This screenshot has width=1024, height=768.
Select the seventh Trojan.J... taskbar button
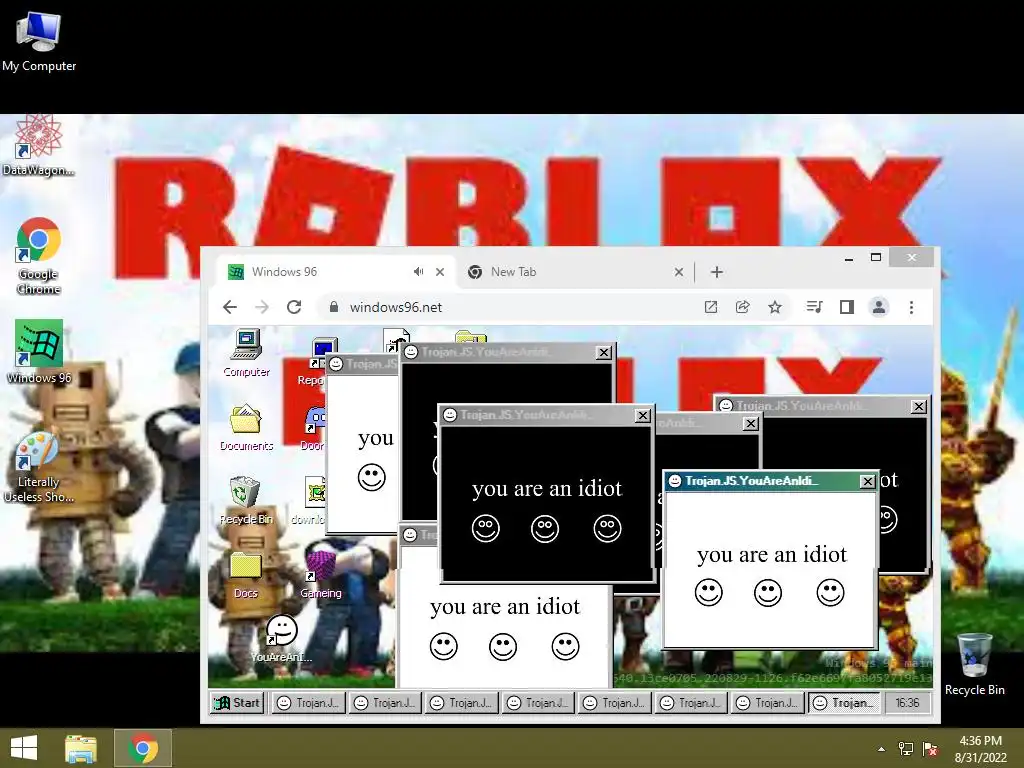[767, 703]
